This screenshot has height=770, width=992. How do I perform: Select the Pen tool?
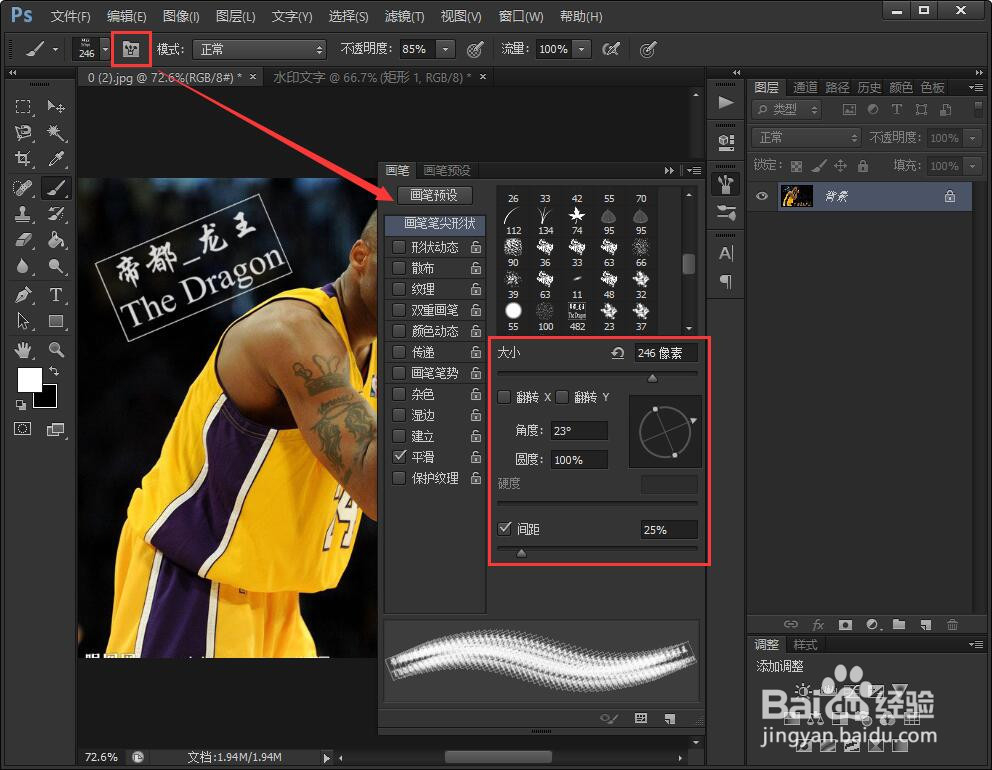[23, 295]
